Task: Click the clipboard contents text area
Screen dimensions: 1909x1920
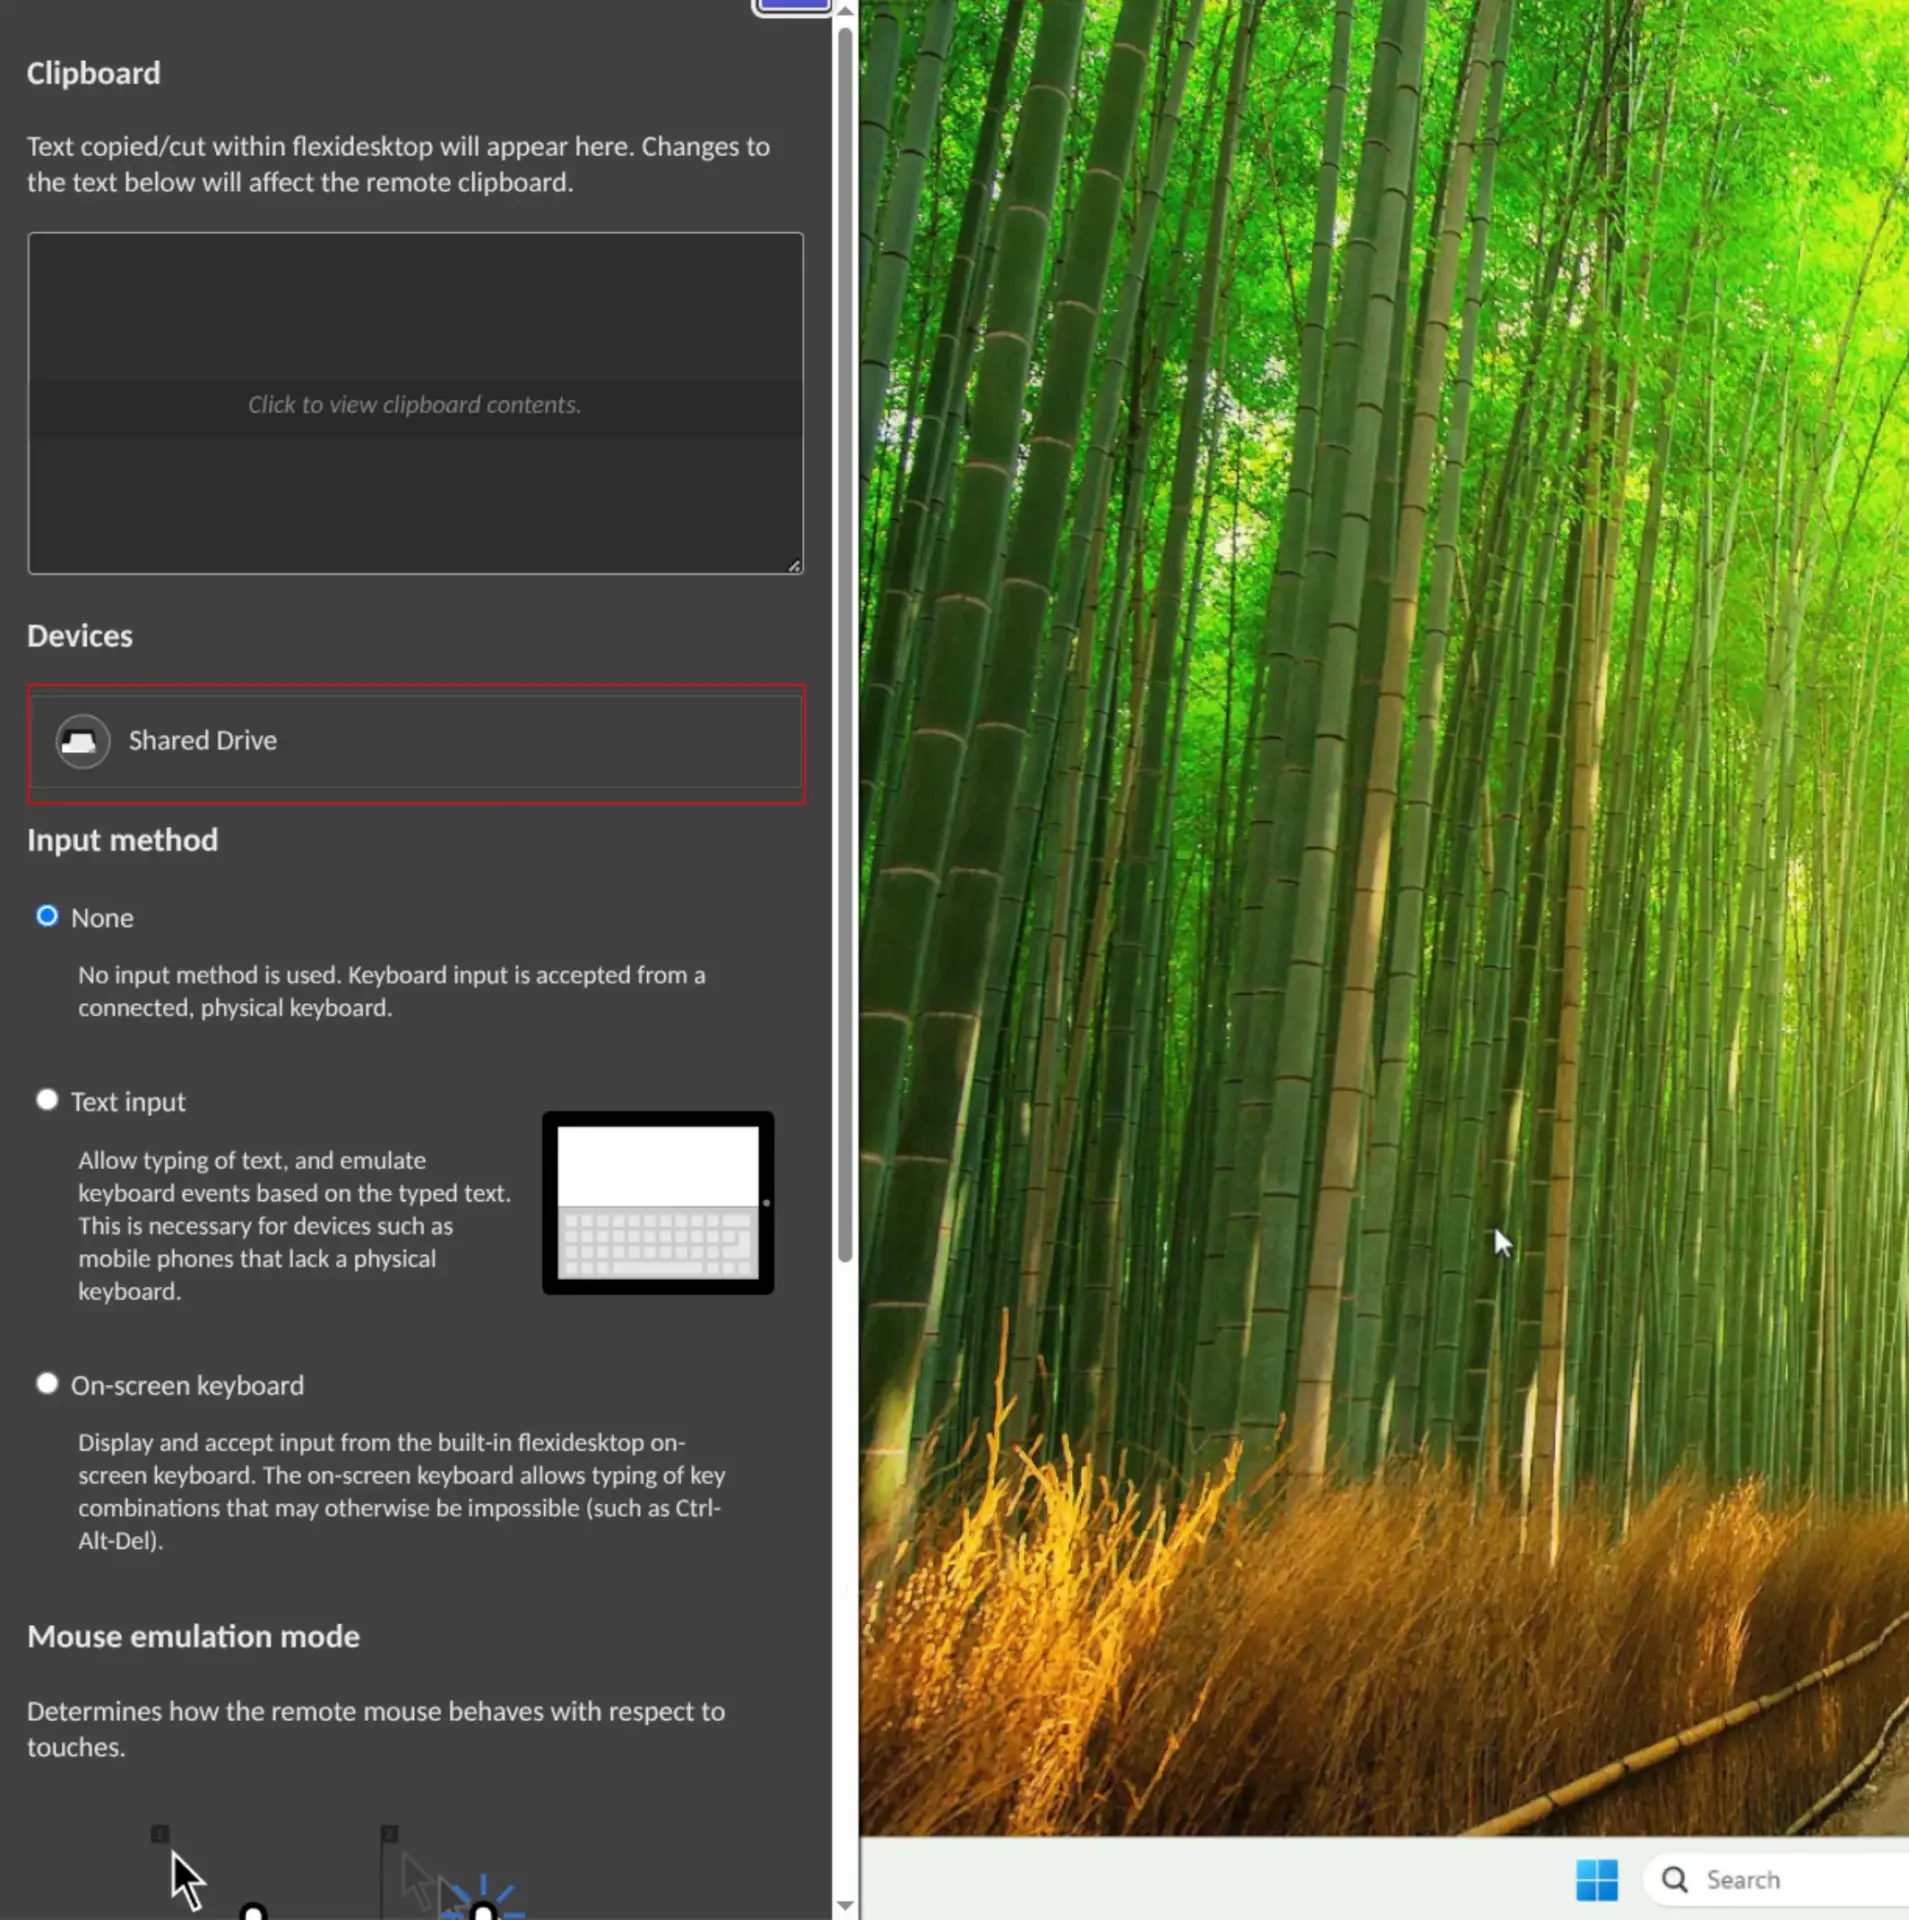Action: coord(415,403)
